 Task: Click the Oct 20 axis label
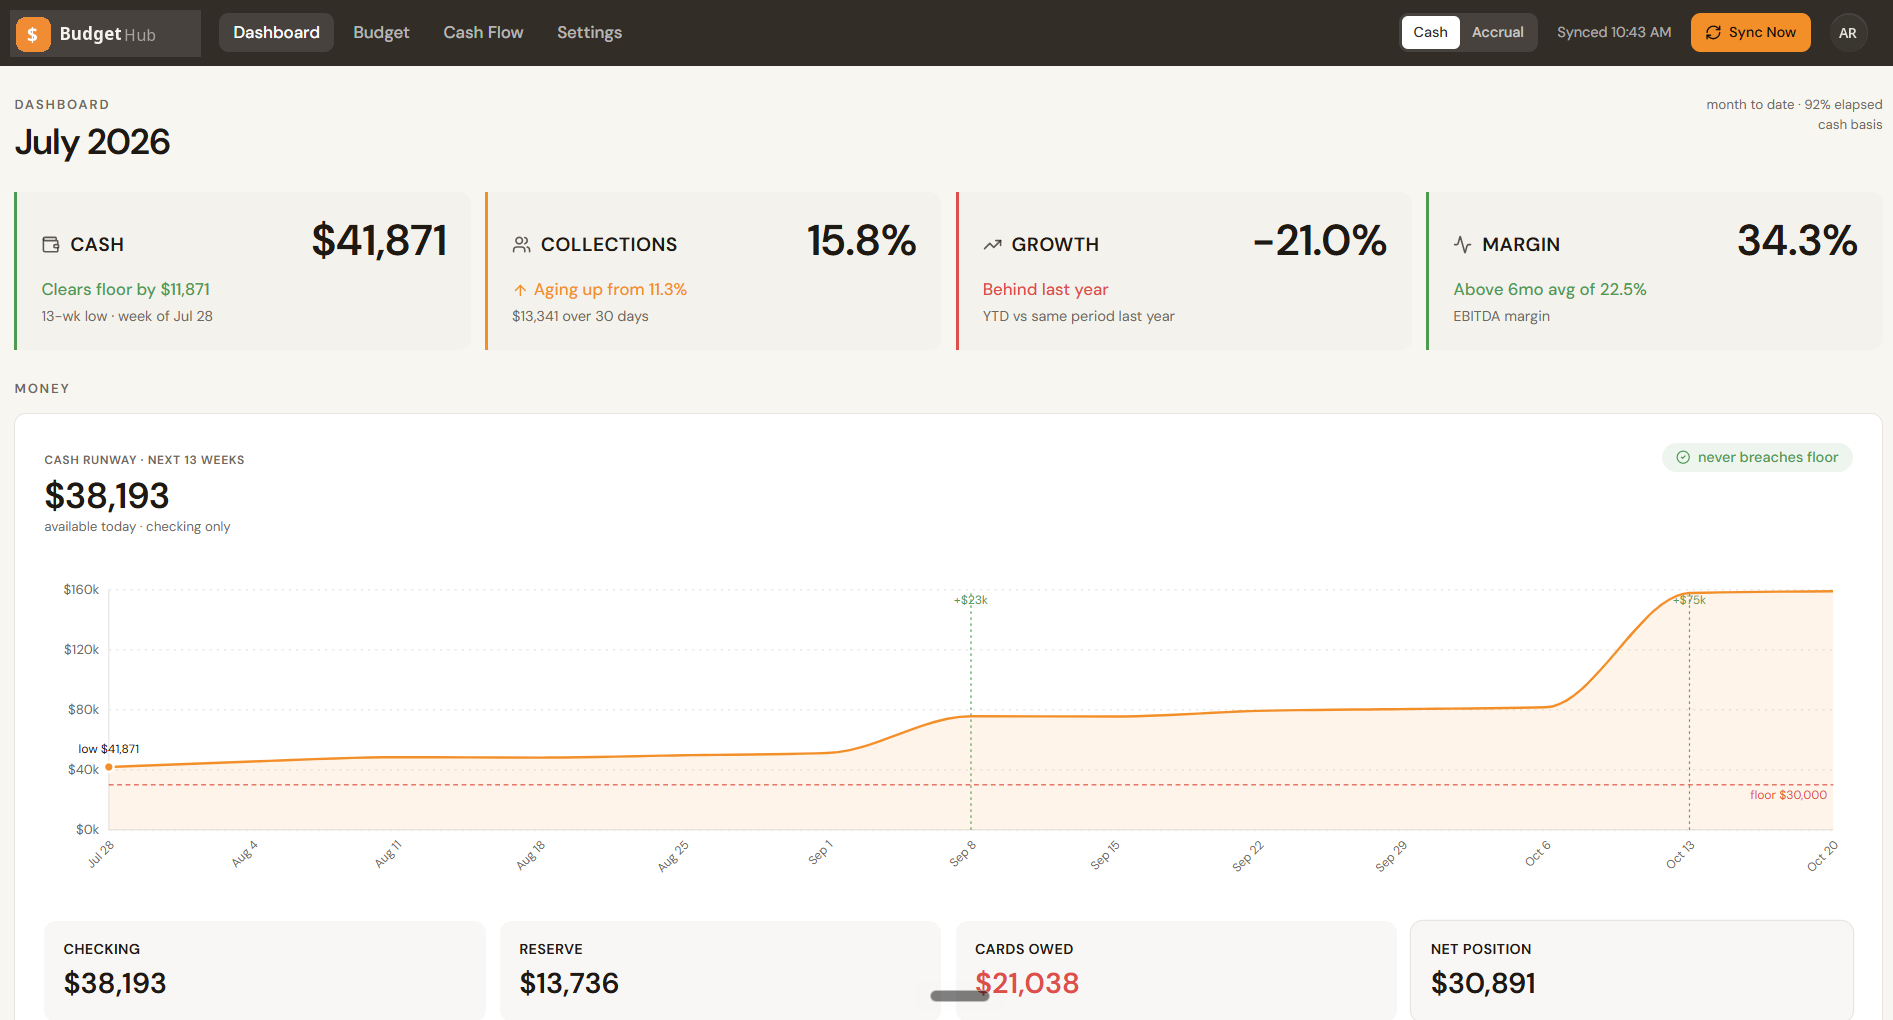pyautogui.click(x=1822, y=855)
